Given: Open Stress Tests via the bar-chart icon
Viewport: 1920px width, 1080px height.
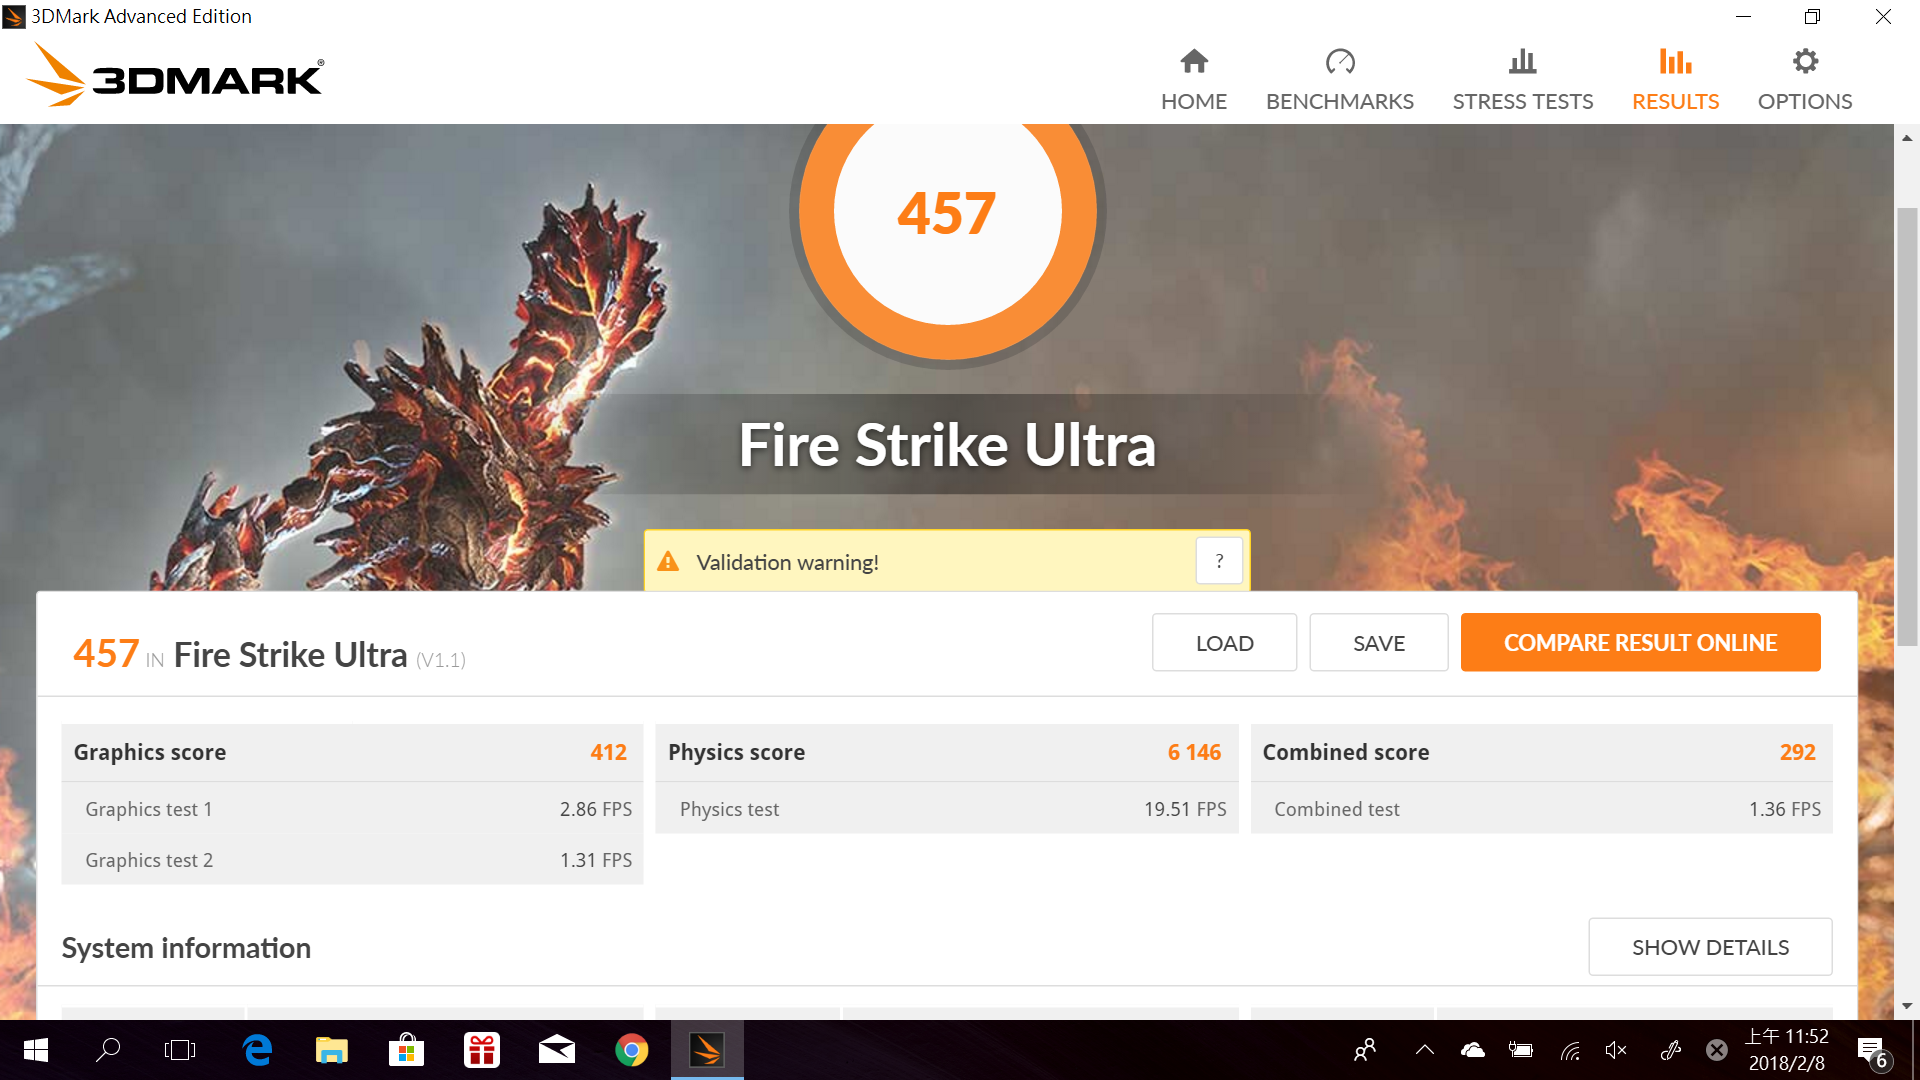Looking at the screenshot, I should 1522,62.
